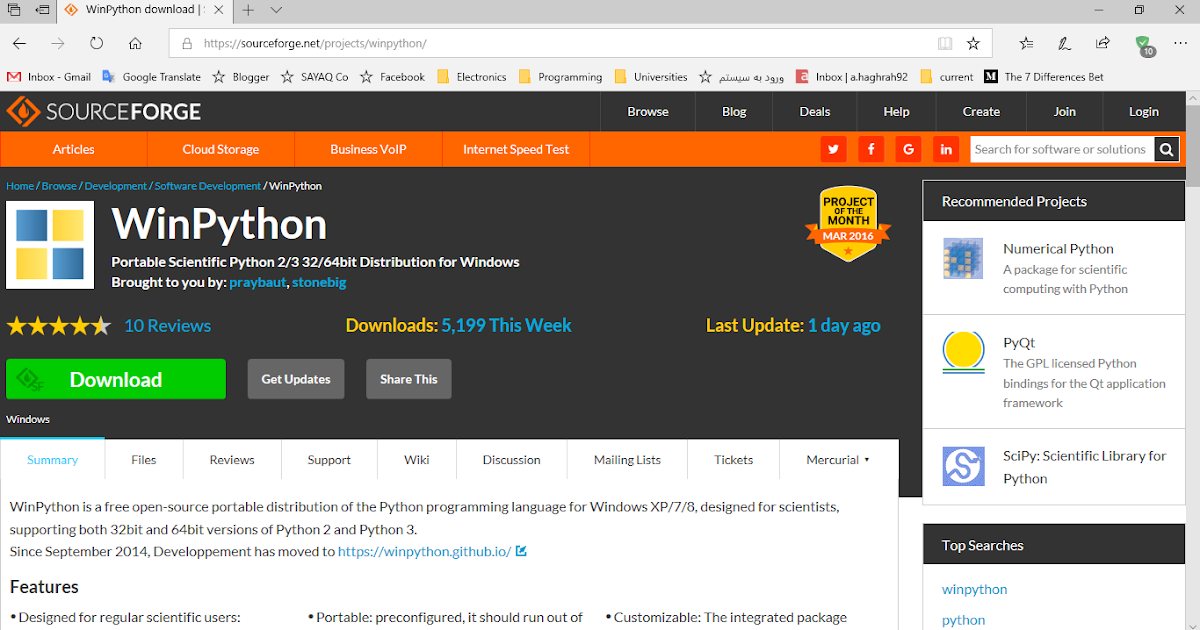Screen dimensions: 1200x630
Task: Click the search magnifier button
Action: tap(1166, 149)
